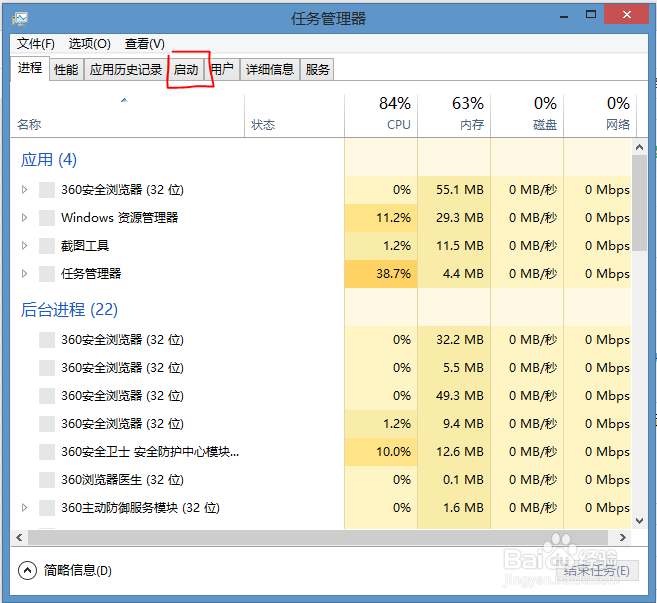
Task: Open the 文件(F) menu
Action: click(x=36, y=44)
